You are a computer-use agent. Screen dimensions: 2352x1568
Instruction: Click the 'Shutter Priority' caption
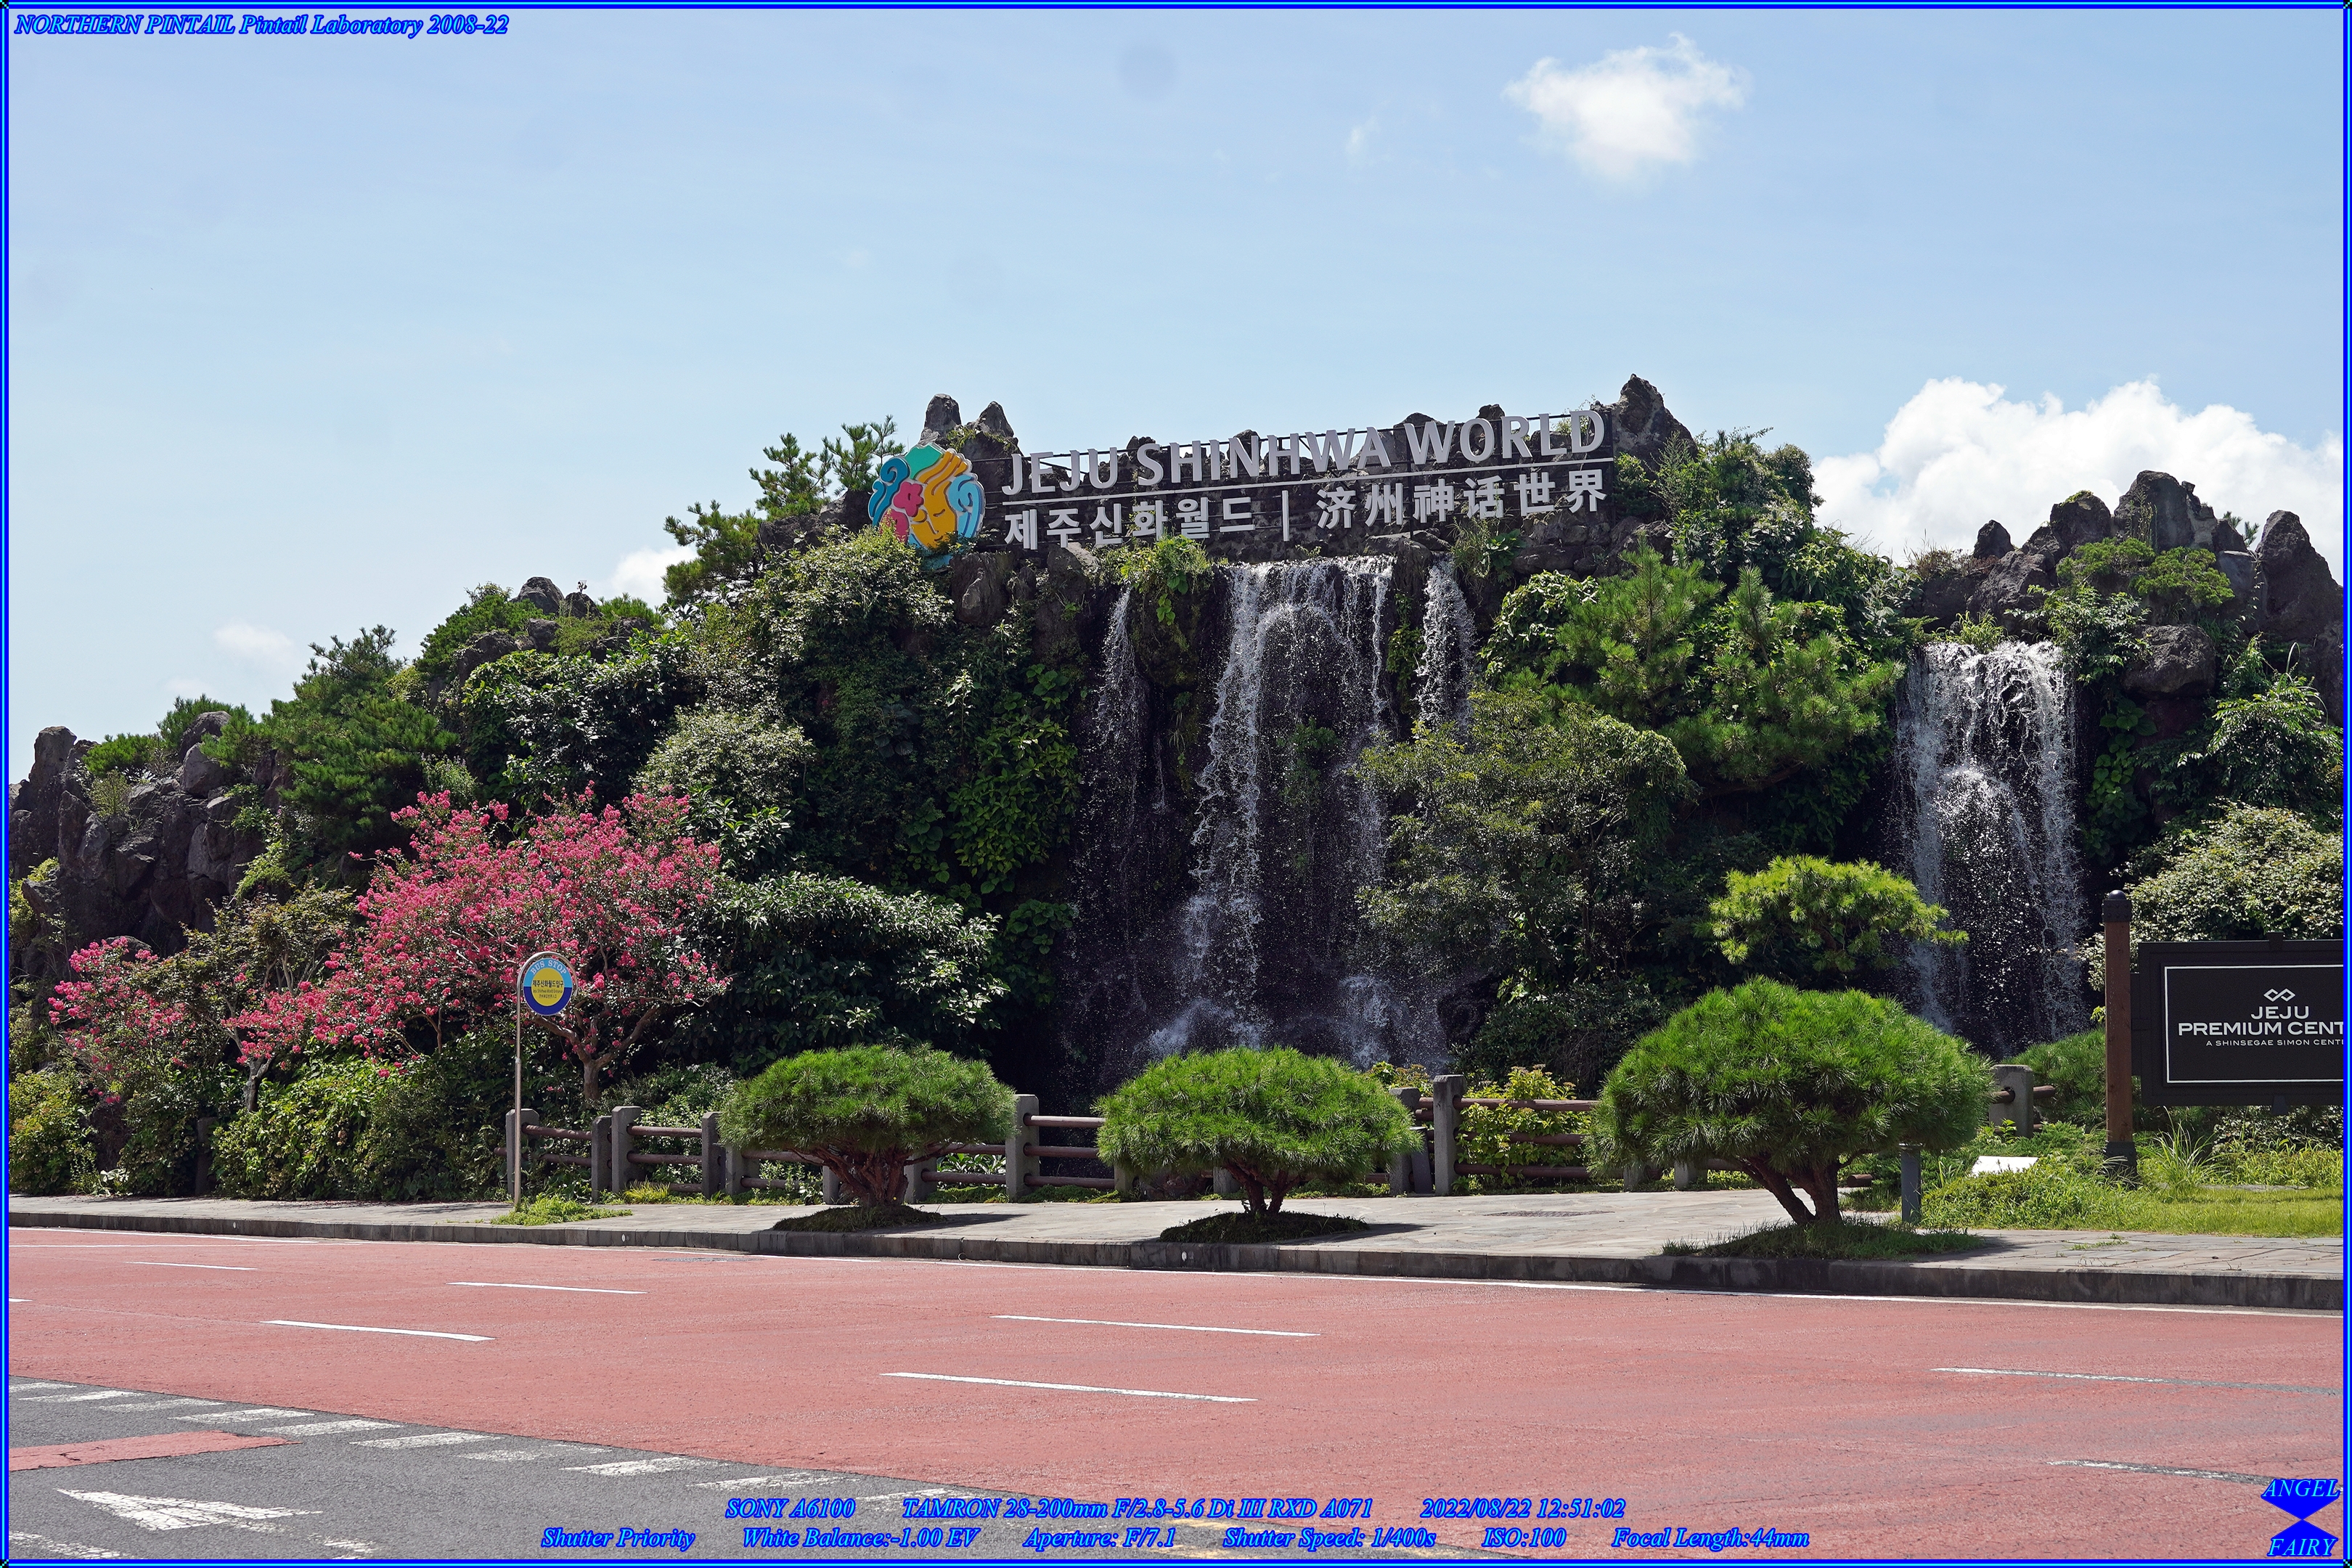tap(618, 1538)
